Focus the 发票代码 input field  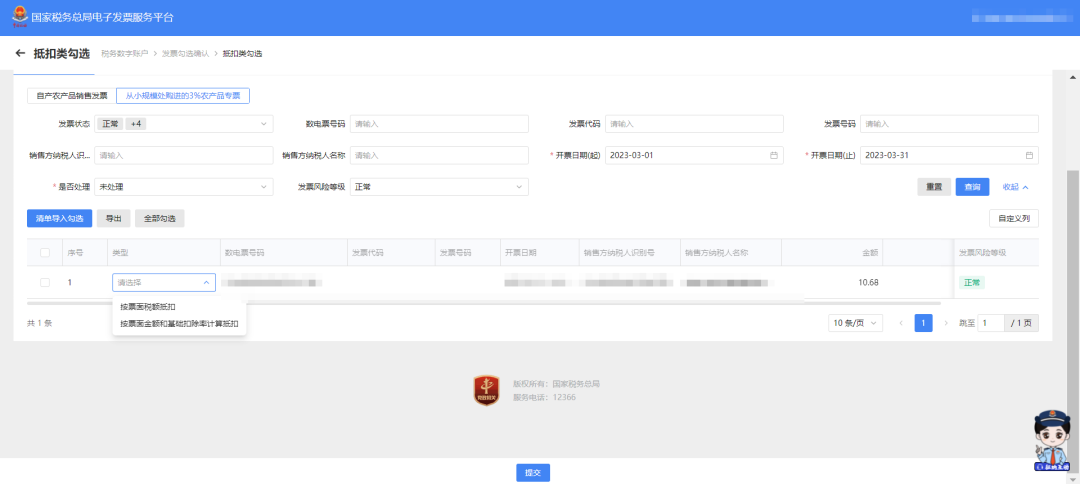694,124
